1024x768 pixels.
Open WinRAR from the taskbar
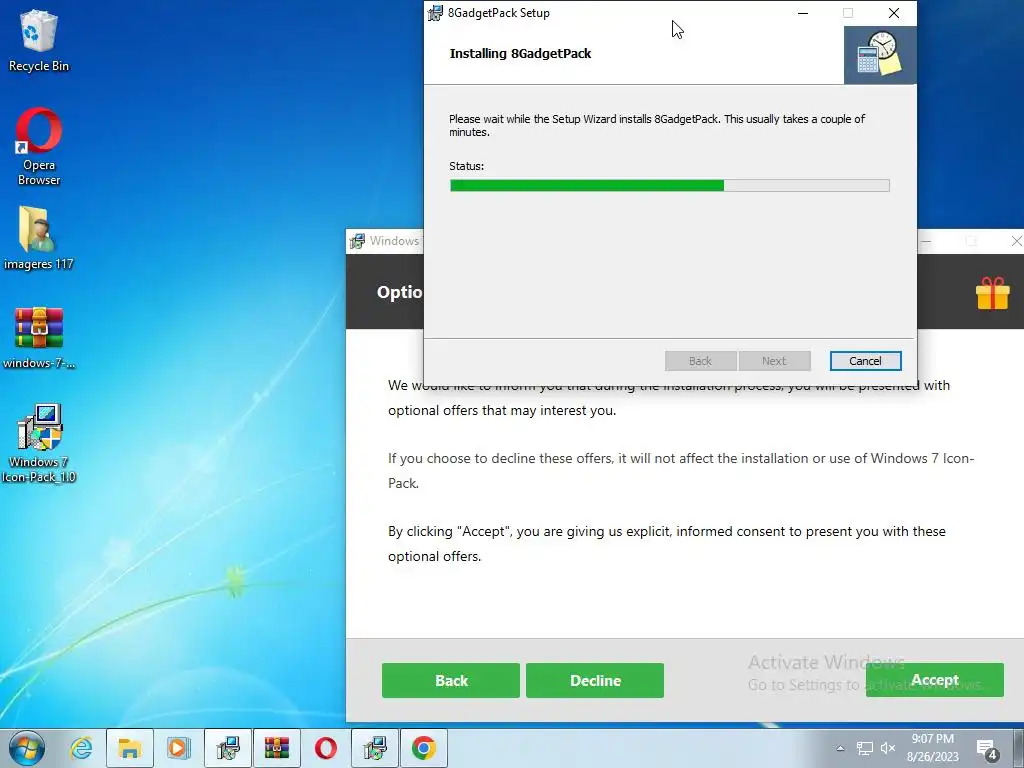(x=277, y=748)
